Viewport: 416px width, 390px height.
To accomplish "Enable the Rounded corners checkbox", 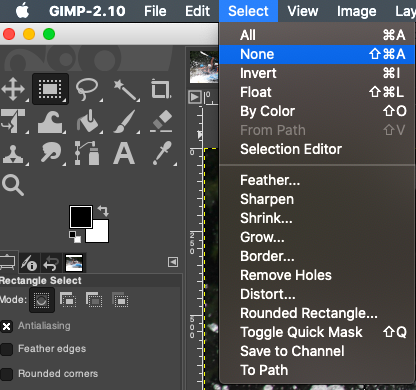I will click(6, 374).
